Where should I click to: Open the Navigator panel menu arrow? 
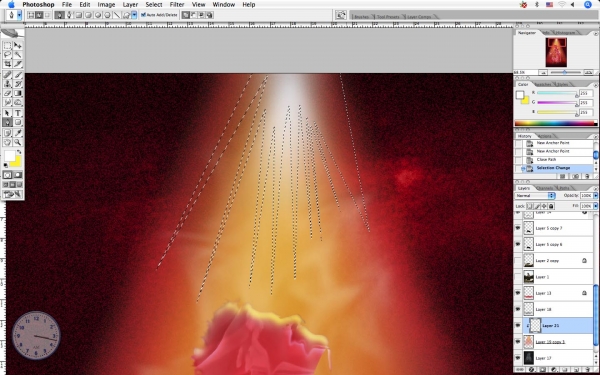596,33
